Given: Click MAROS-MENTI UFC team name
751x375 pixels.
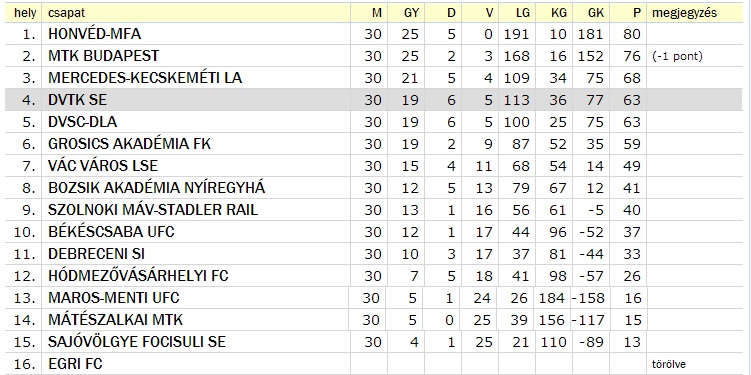Looking at the screenshot, I should (x=114, y=298).
